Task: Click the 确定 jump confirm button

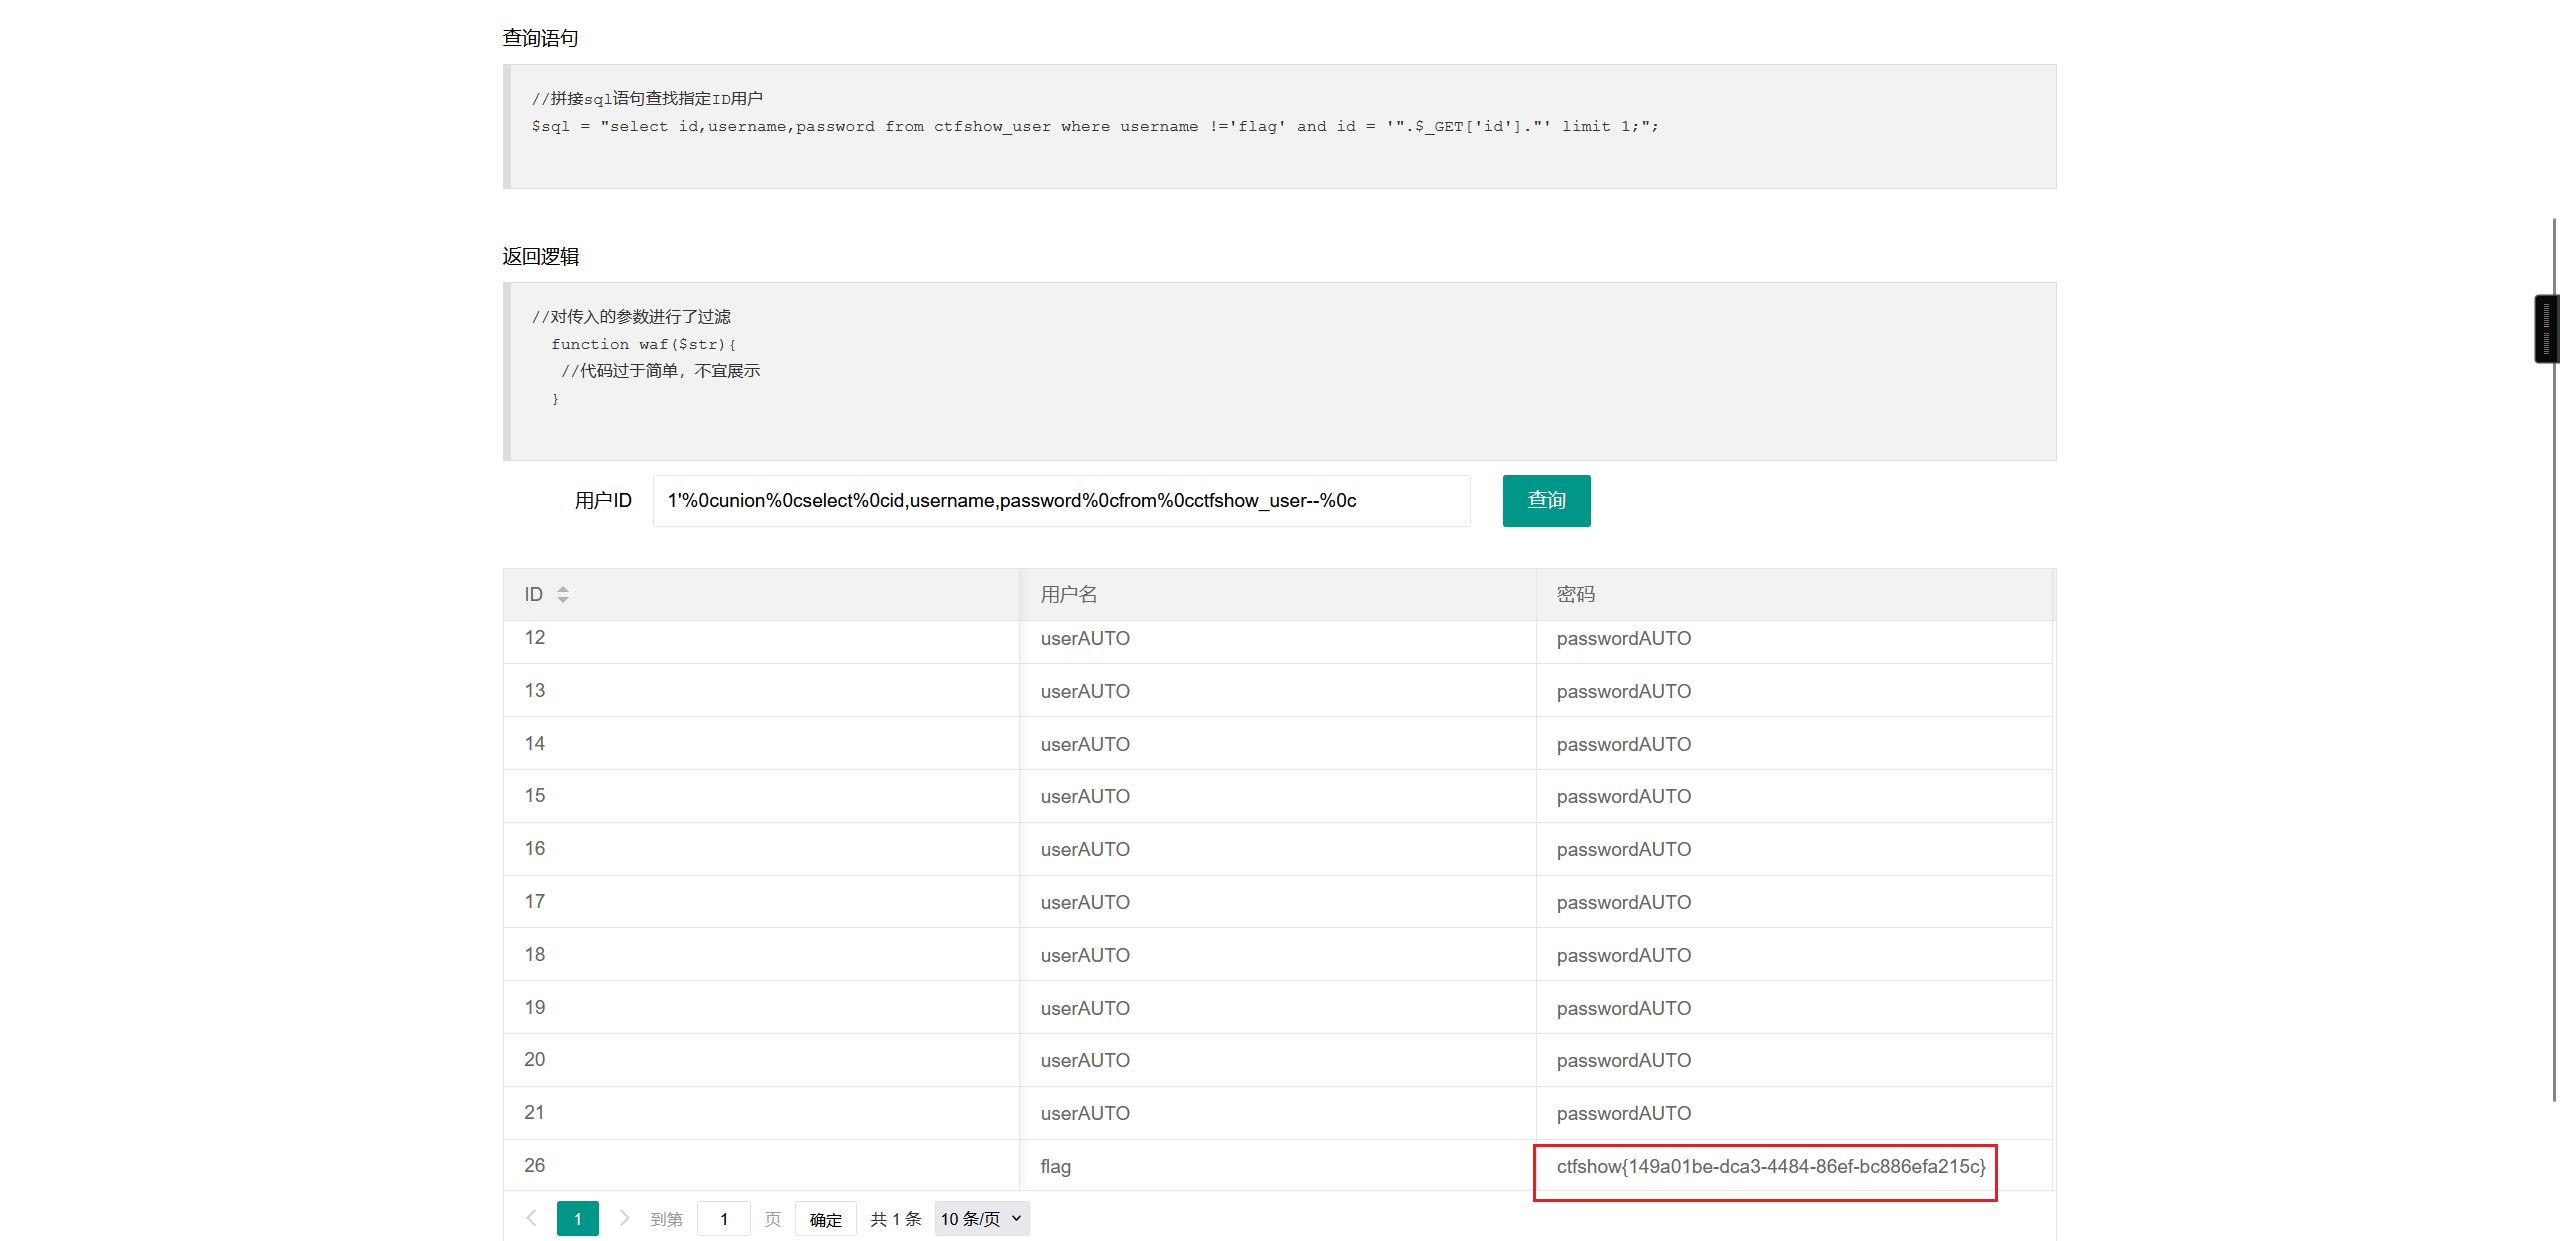Action: pos(825,1219)
